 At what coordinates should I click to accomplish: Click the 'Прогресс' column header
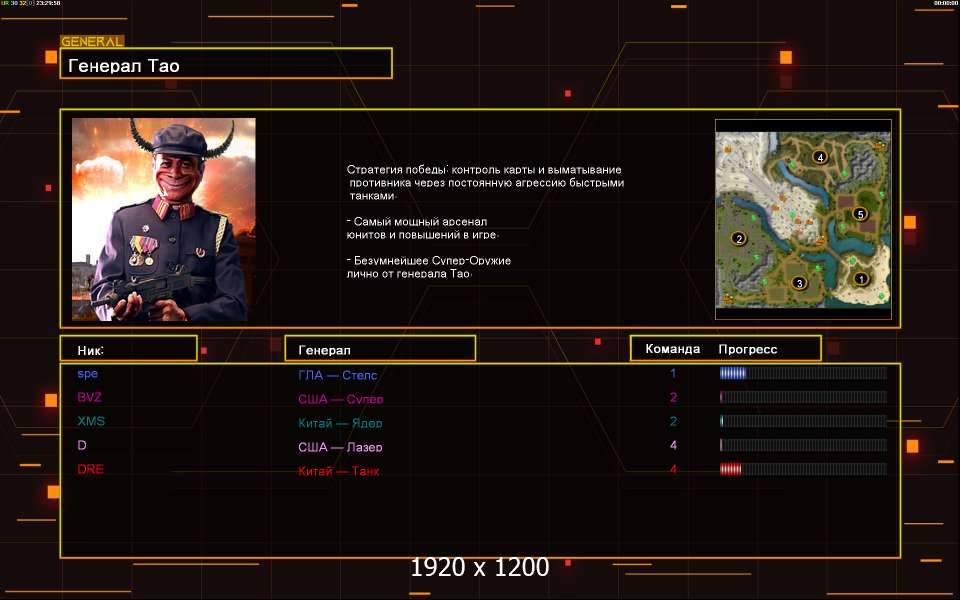pyautogui.click(x=748, y=349)
